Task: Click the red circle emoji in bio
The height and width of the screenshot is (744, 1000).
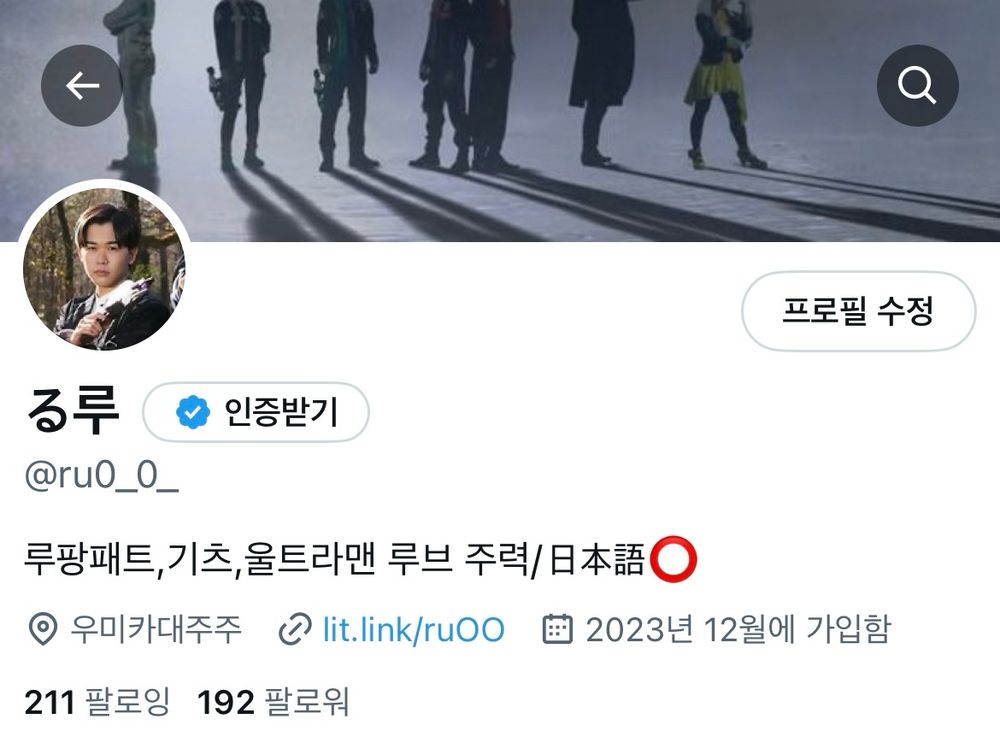Action: [x=673, y=559]
